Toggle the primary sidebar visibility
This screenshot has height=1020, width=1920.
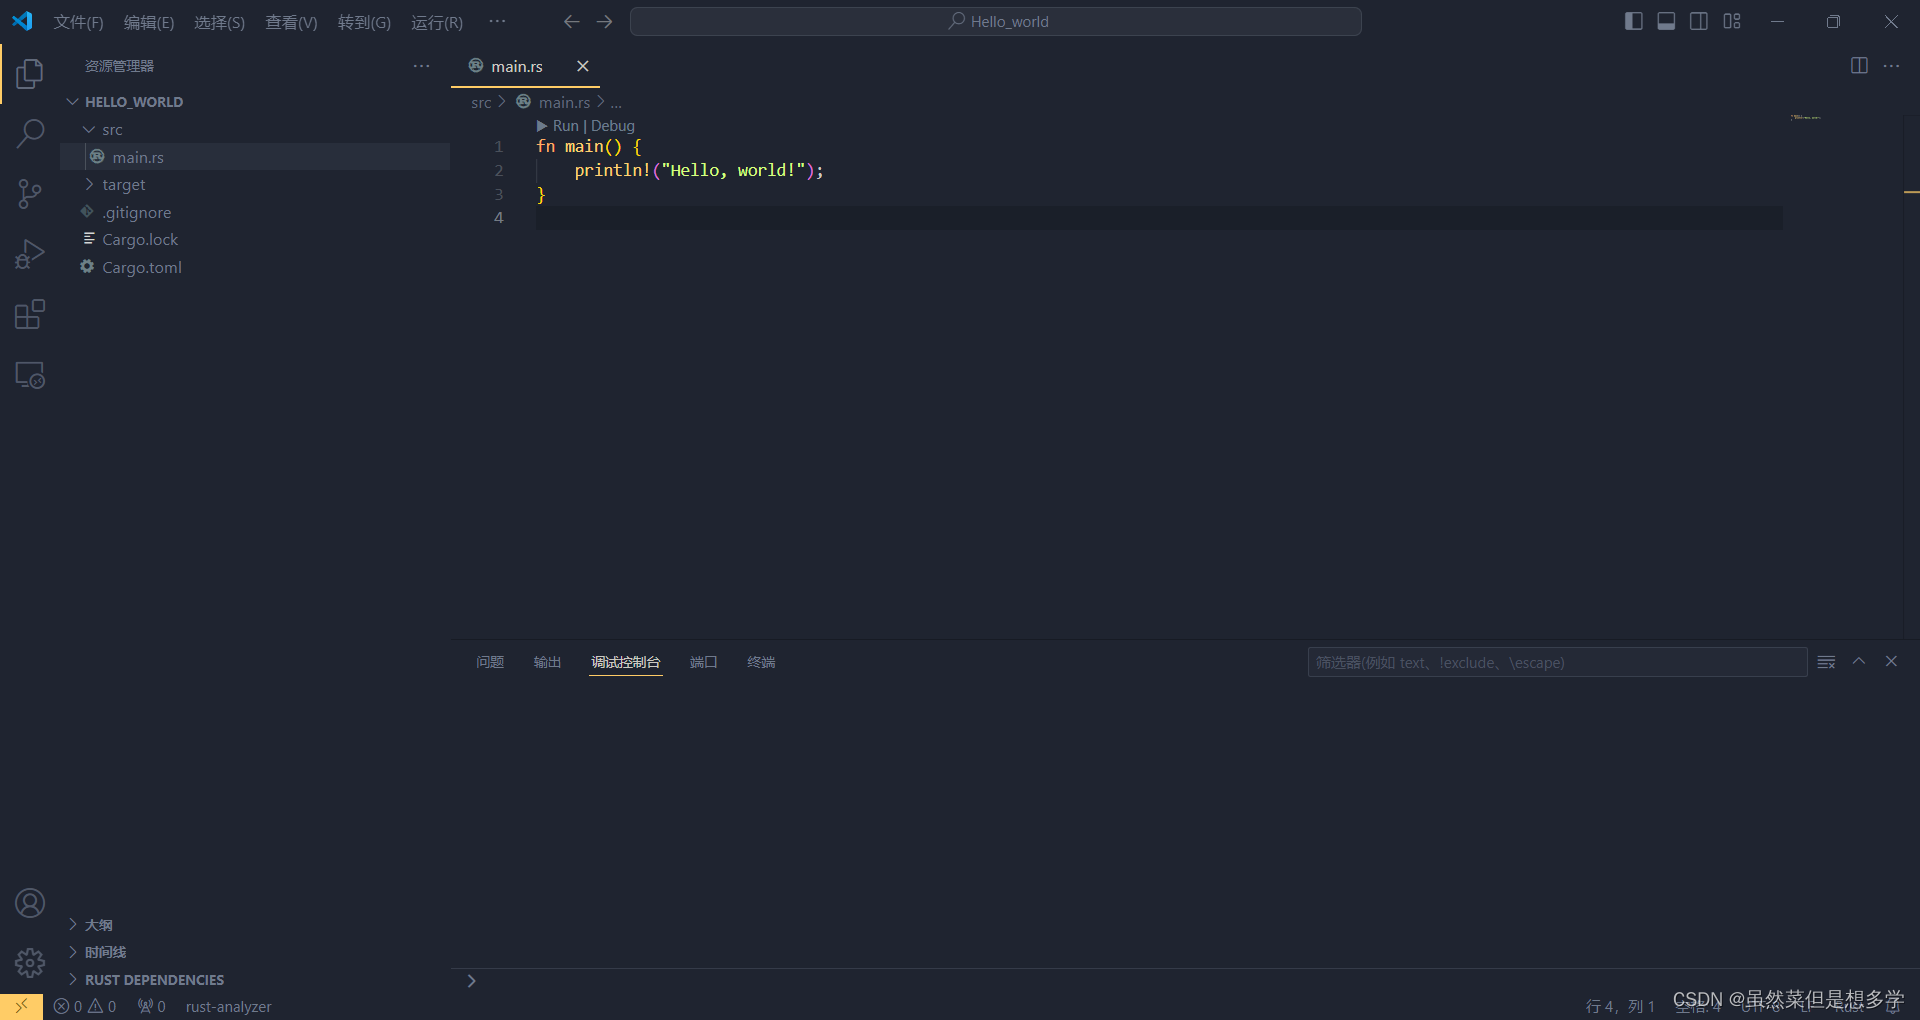click(x=1633, y=20)
